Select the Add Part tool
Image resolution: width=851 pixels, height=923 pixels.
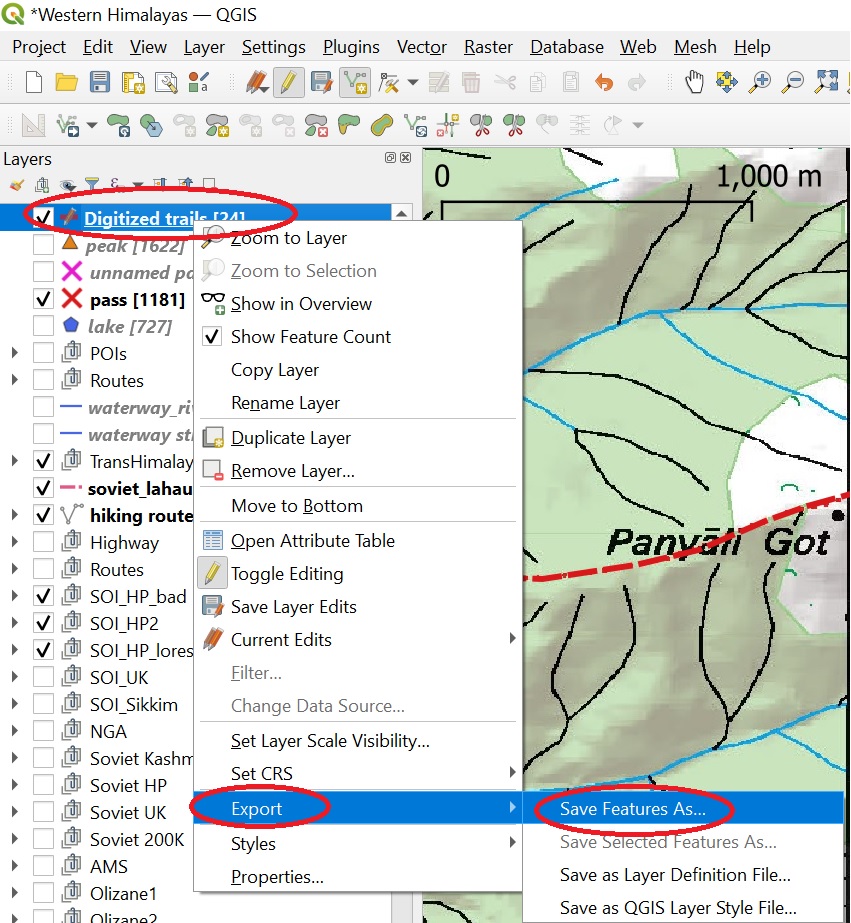tap(218, 125)
